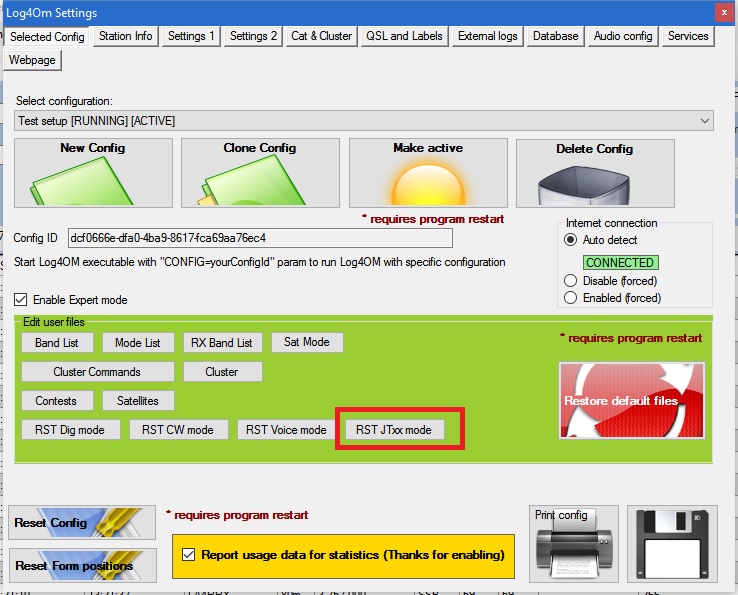Viewport: 738px width, 595px height.
Task: Edit the Cluster Commands file
Action: (x=97, y=372)
